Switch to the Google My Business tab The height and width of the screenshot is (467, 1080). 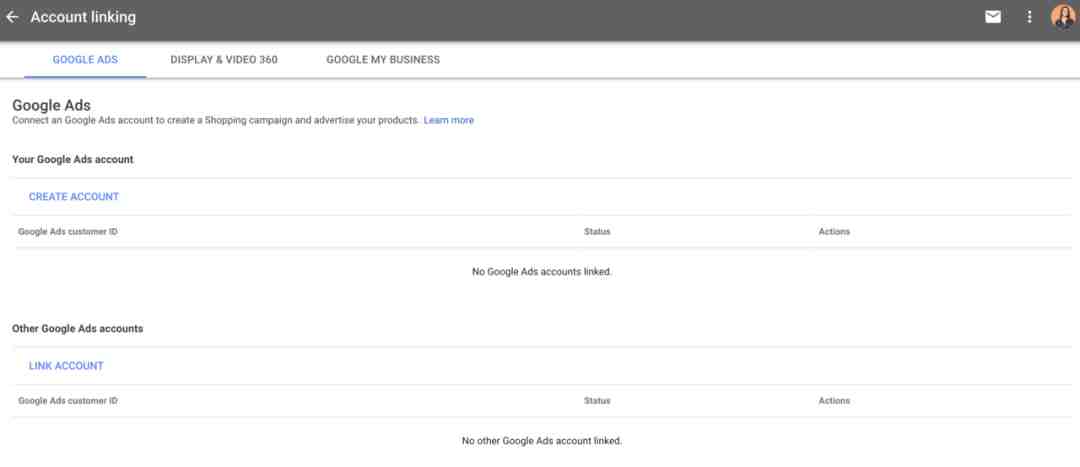[x=383, y=60]
